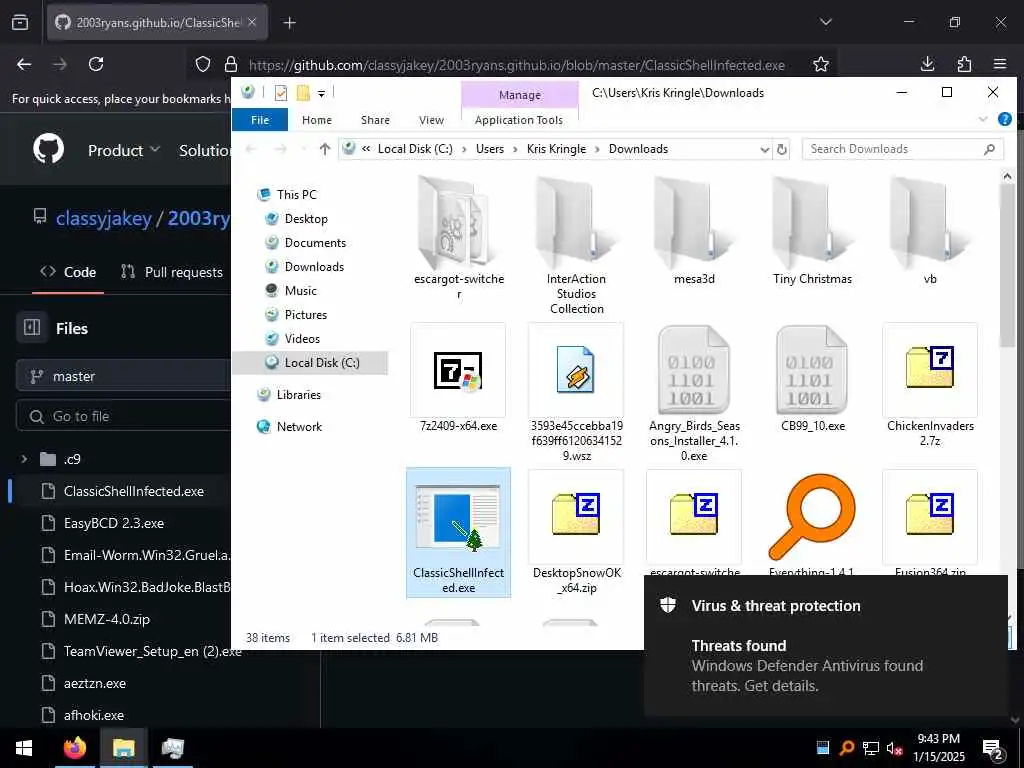Open aeztzn.exe in the file list
The height and width of the screenshot is (768, 1024).
(95, 683)
